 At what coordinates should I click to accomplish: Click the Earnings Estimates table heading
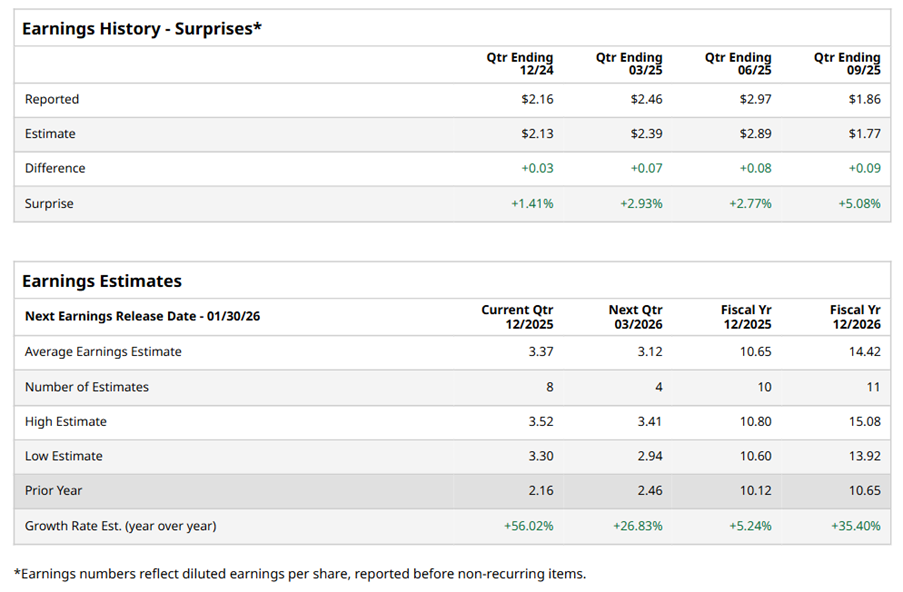click(102, 281)
